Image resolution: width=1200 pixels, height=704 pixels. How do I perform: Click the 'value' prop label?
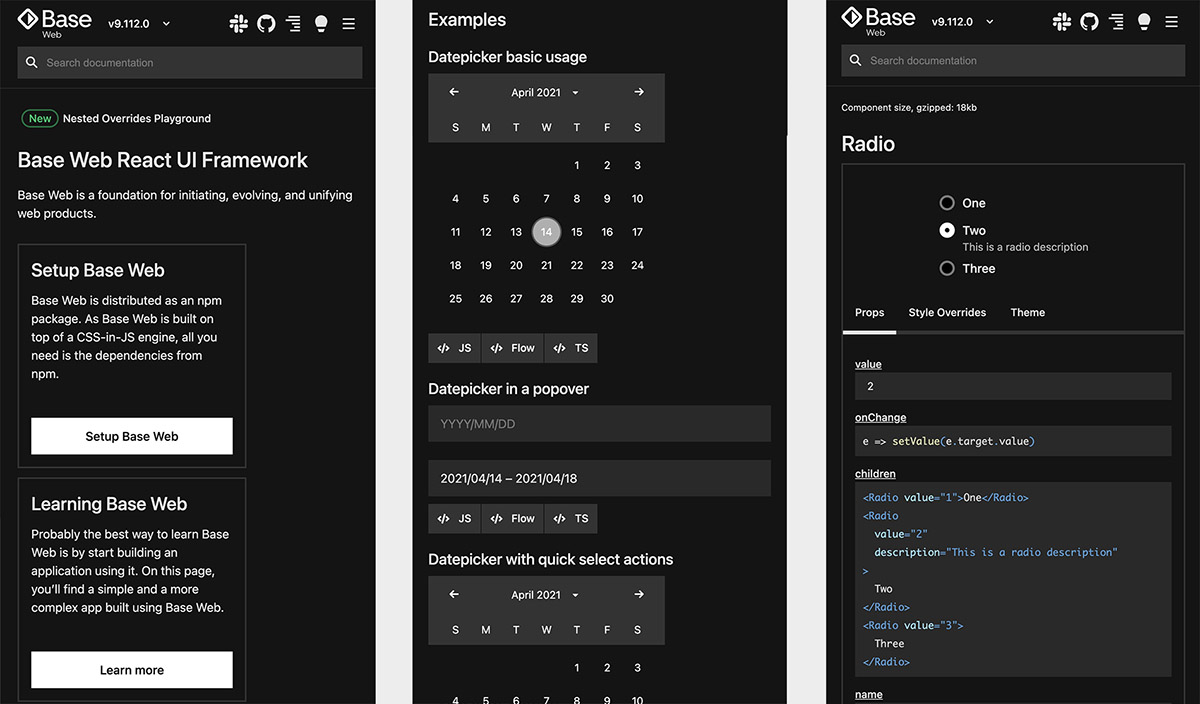pyautogui.click(x=868, y=364)
